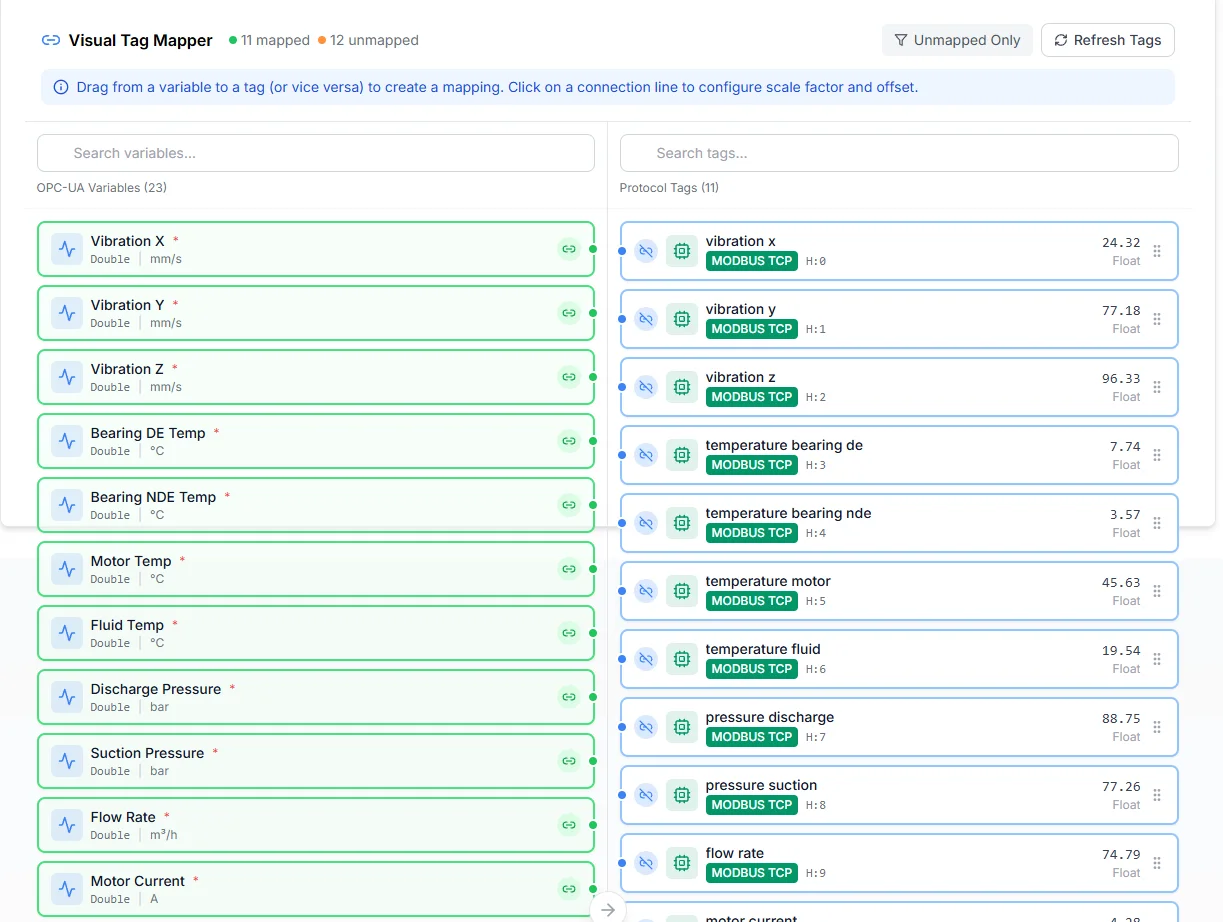Grab the drag handle on temperature motor tag
This screenshot has width=1223, height=922.
point(1157,591)
